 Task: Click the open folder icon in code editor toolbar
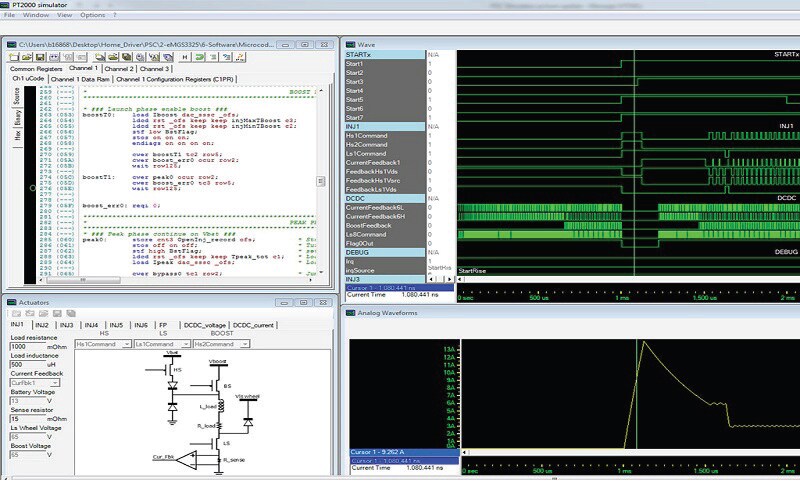click(x=26, y=57)
